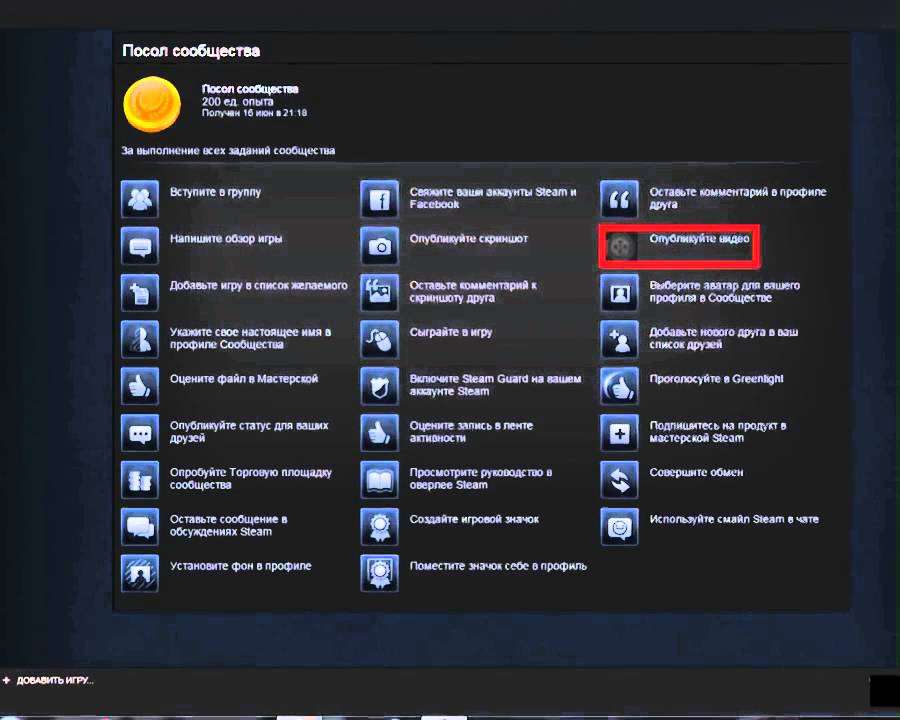This screenshot has width=900, height=720.
Task: Click the 'Напишите обзор игры' text
Action: 226,239
